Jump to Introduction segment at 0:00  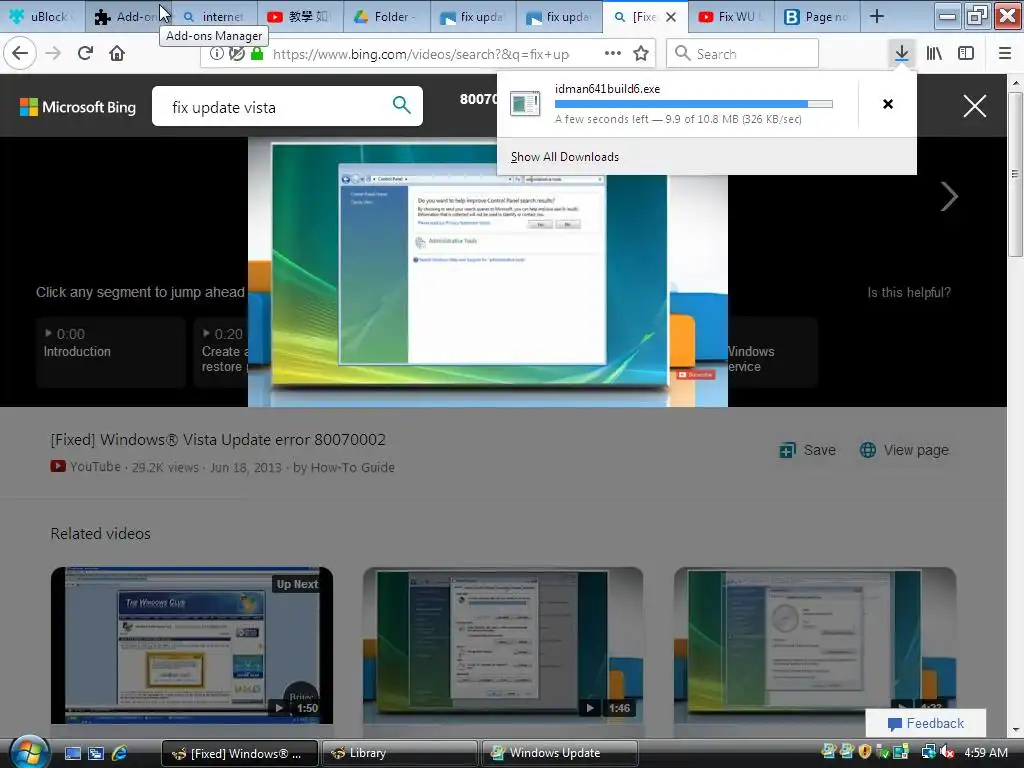pos(111,351)
